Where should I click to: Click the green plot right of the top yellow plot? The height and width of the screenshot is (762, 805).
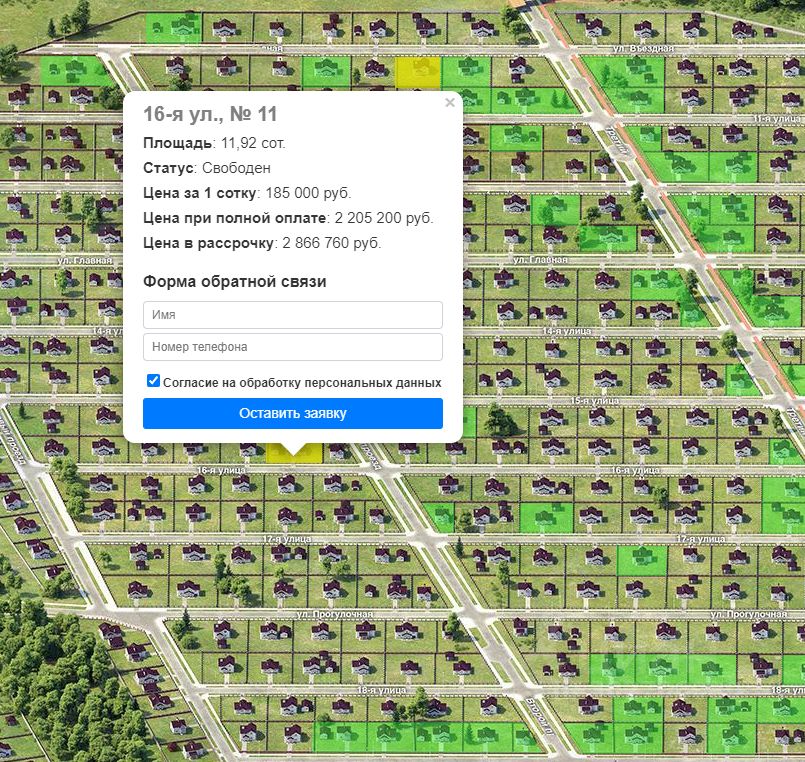point(466,71)
